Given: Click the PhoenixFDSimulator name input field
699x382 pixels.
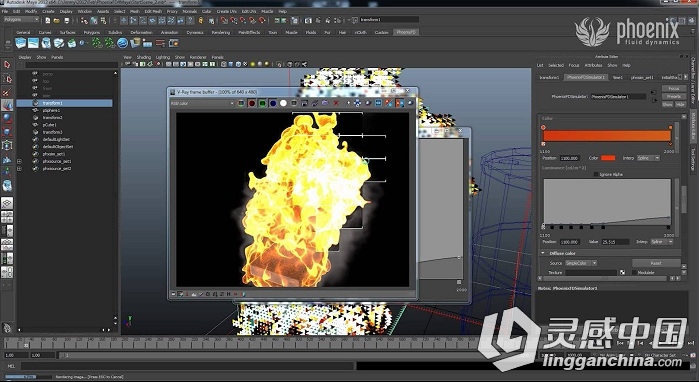Looking at the screenshot, I should pos(618,96).
